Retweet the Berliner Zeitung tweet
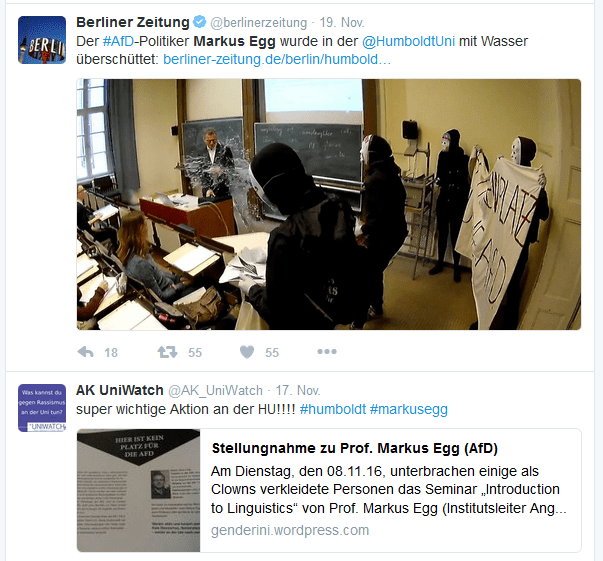Screen dimensions: 603x561 167,352
